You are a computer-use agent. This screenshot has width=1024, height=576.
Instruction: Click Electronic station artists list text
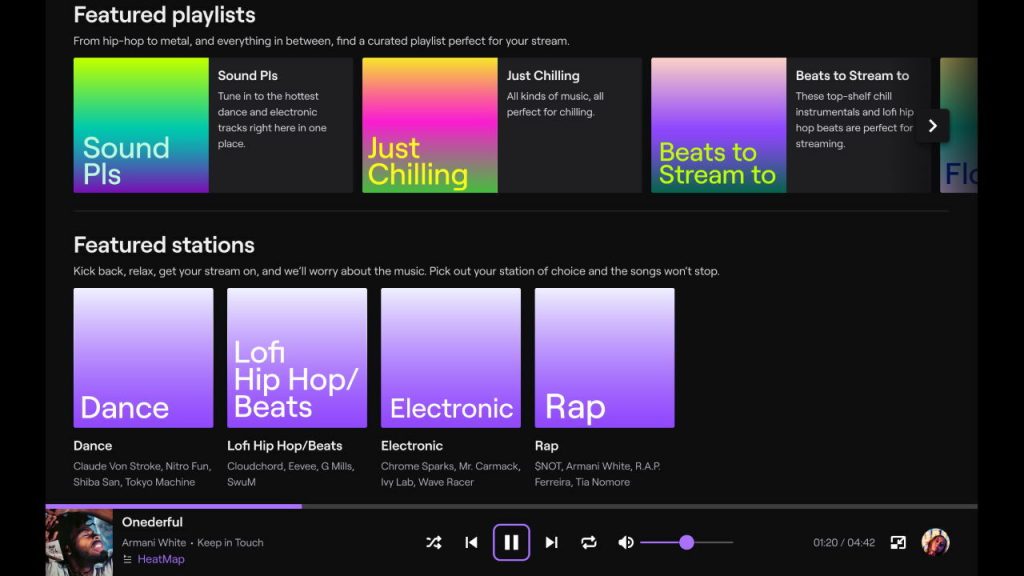click(451, 473)
